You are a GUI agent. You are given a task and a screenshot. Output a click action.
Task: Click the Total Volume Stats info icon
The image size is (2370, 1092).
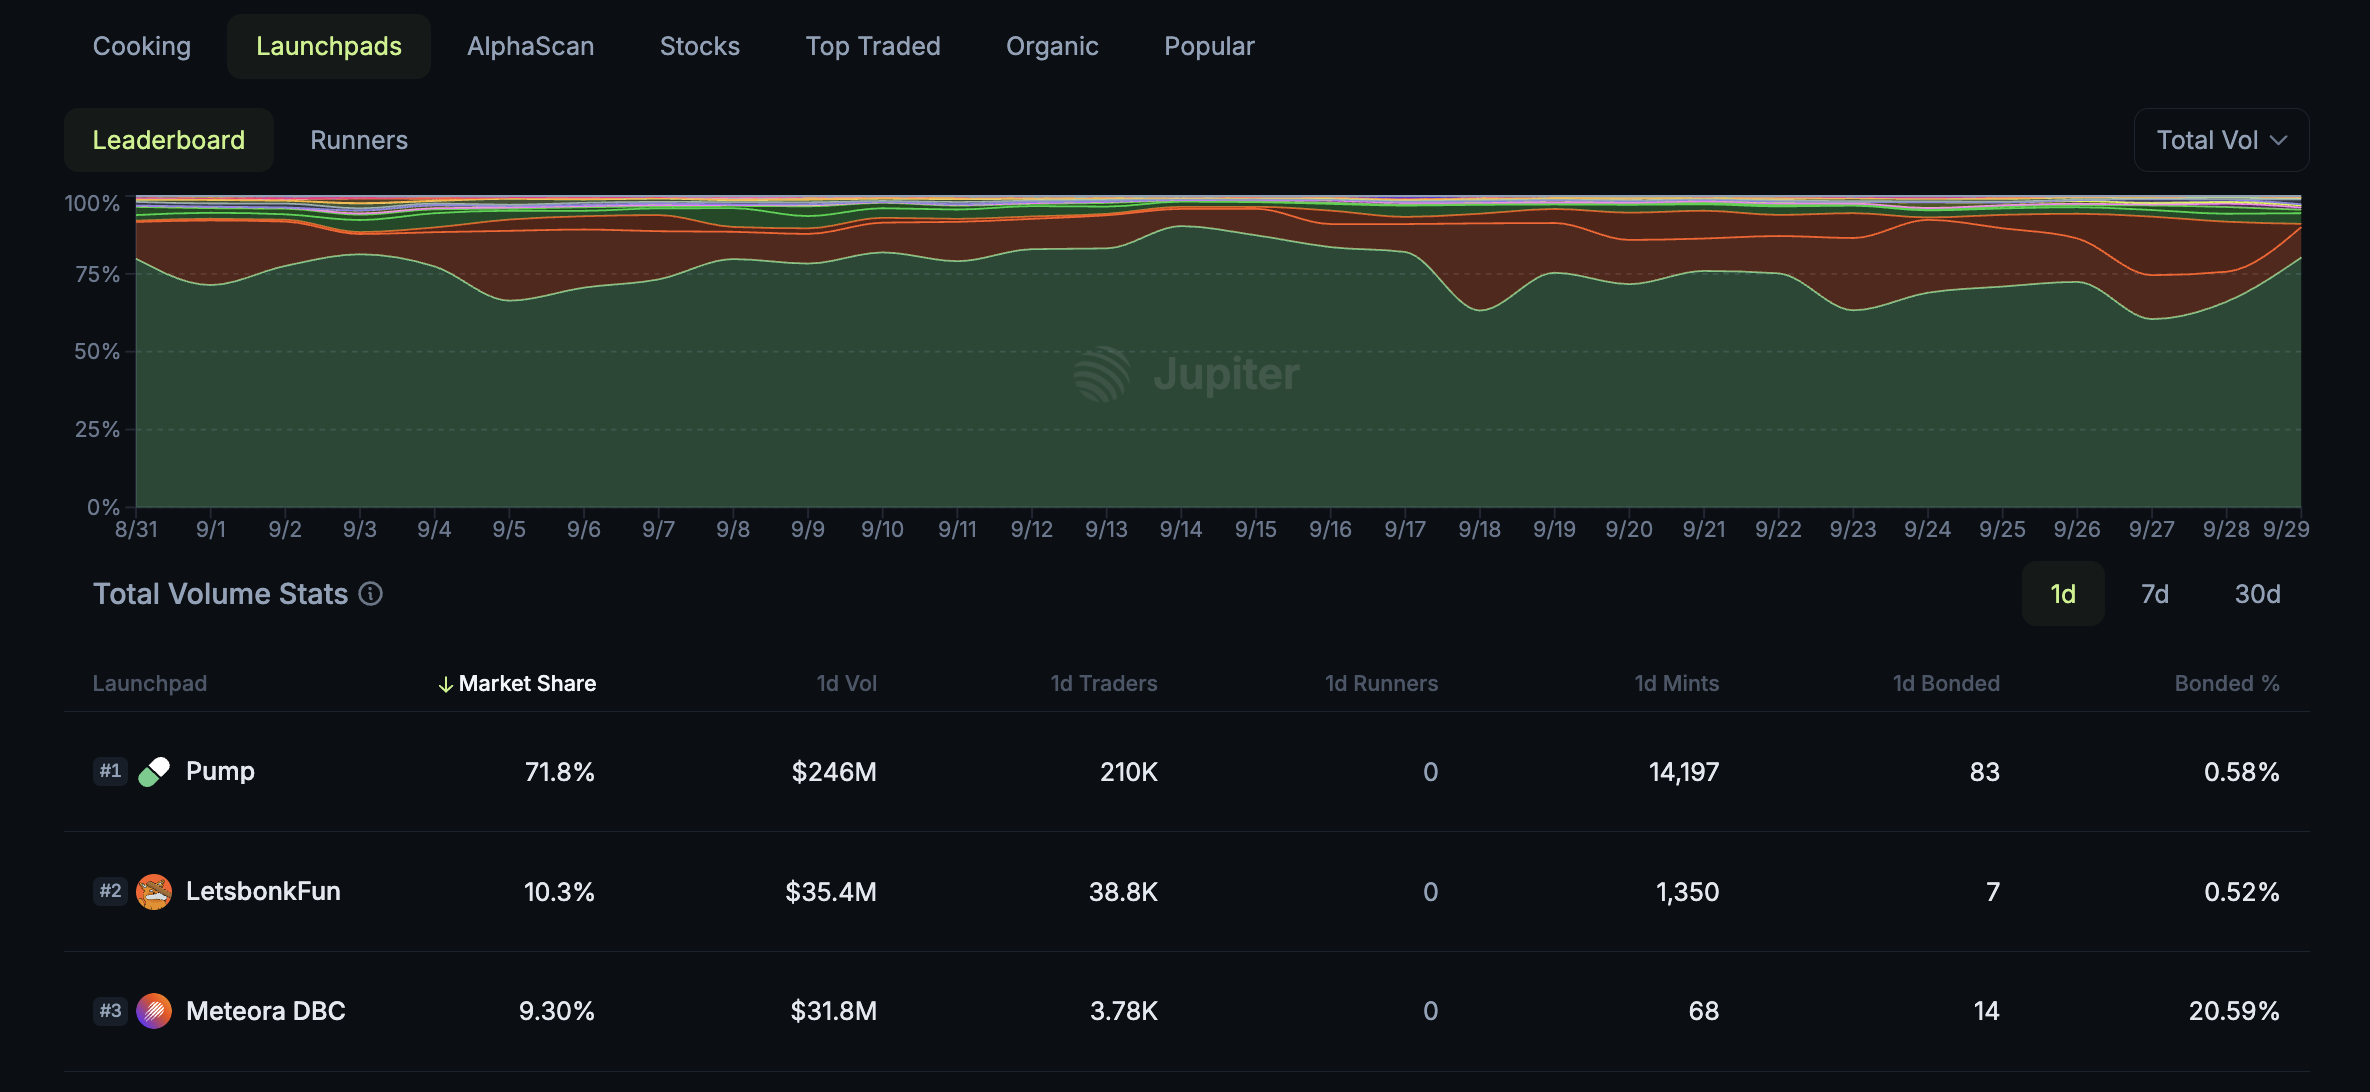tap(371, 594)
